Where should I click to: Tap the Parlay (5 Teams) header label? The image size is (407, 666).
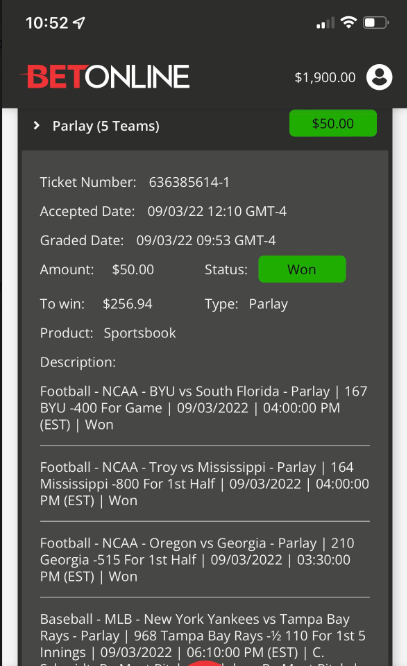coord(106,126)
